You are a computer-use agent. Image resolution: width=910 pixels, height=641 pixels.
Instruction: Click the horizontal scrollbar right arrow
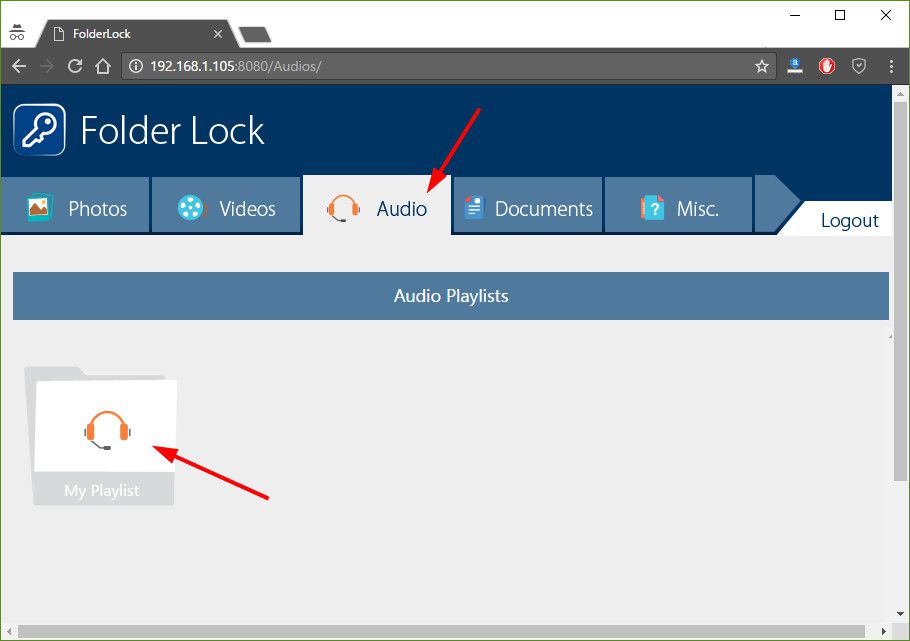pyautogui.click(x=883, y=631)
